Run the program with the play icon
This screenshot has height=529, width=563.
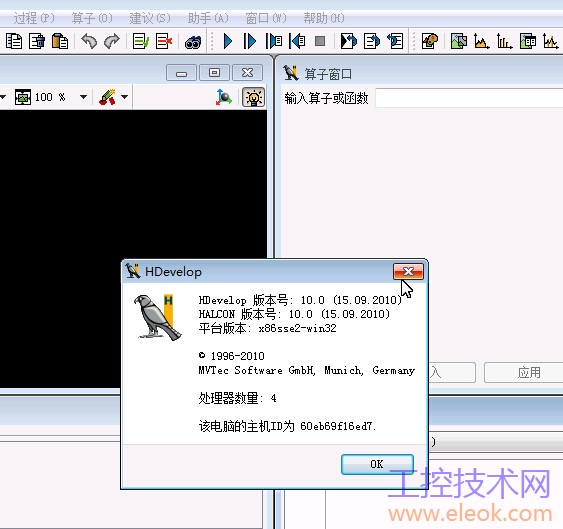228,41
